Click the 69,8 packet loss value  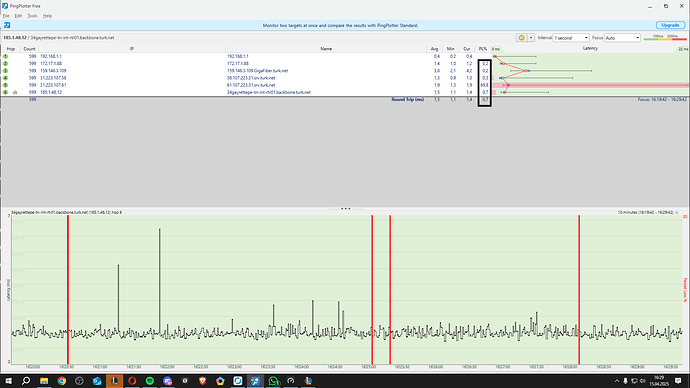(484, 85)
